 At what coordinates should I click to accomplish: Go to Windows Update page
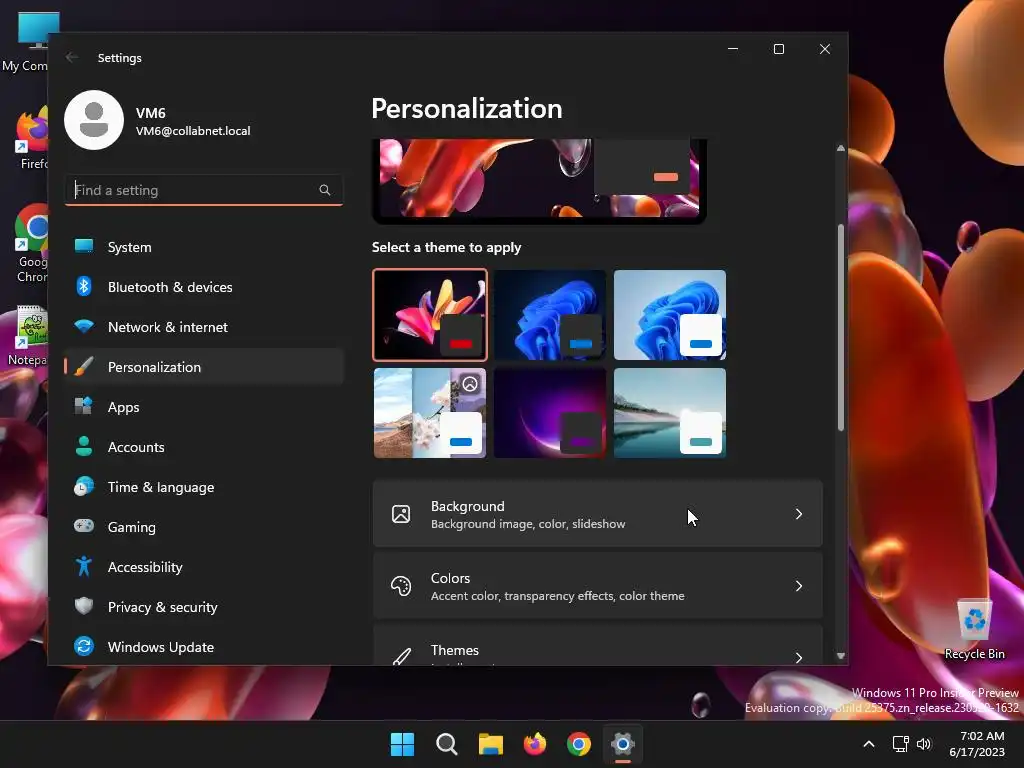pyautogui.click(x=204, y=647)
